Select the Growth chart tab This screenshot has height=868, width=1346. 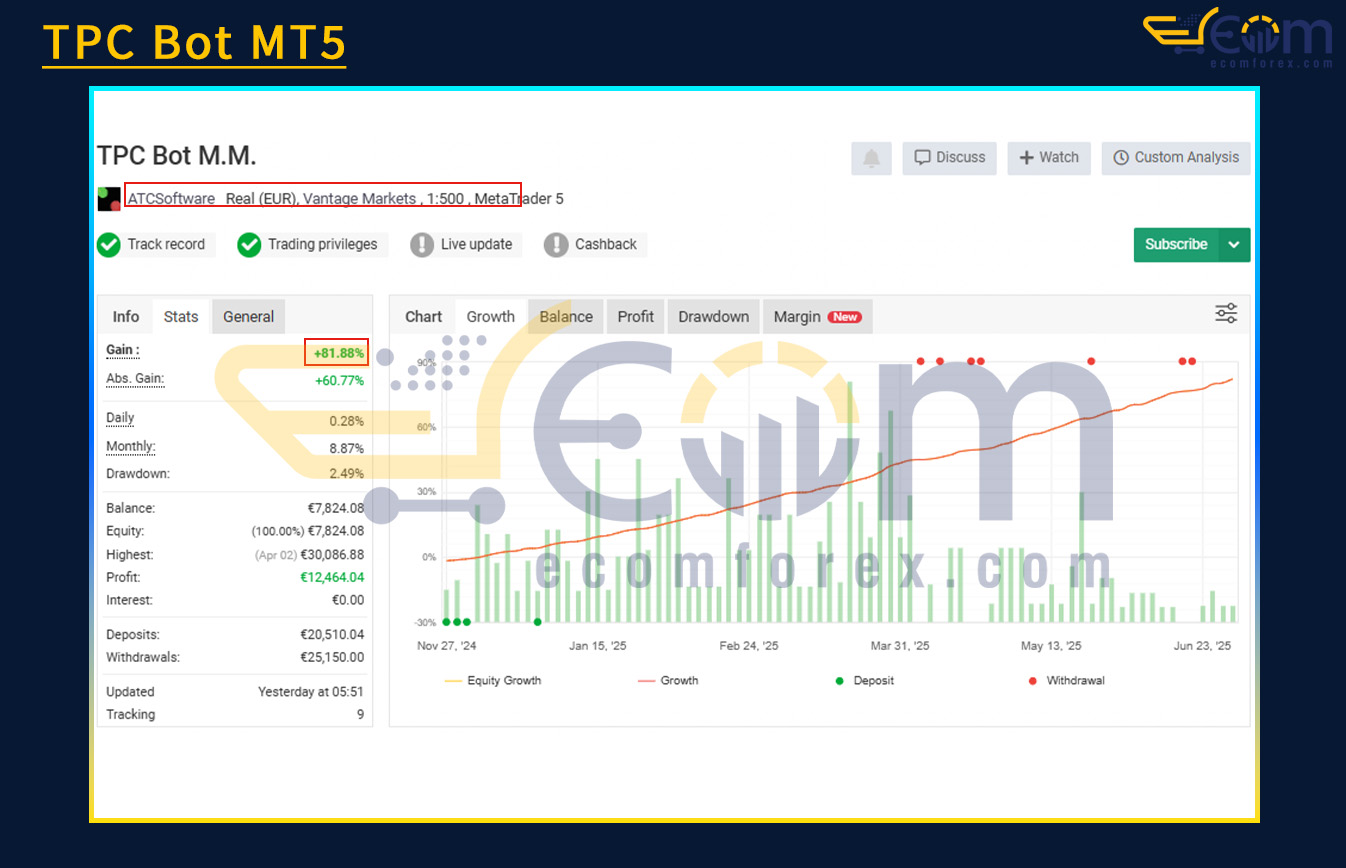coord(491,317)
